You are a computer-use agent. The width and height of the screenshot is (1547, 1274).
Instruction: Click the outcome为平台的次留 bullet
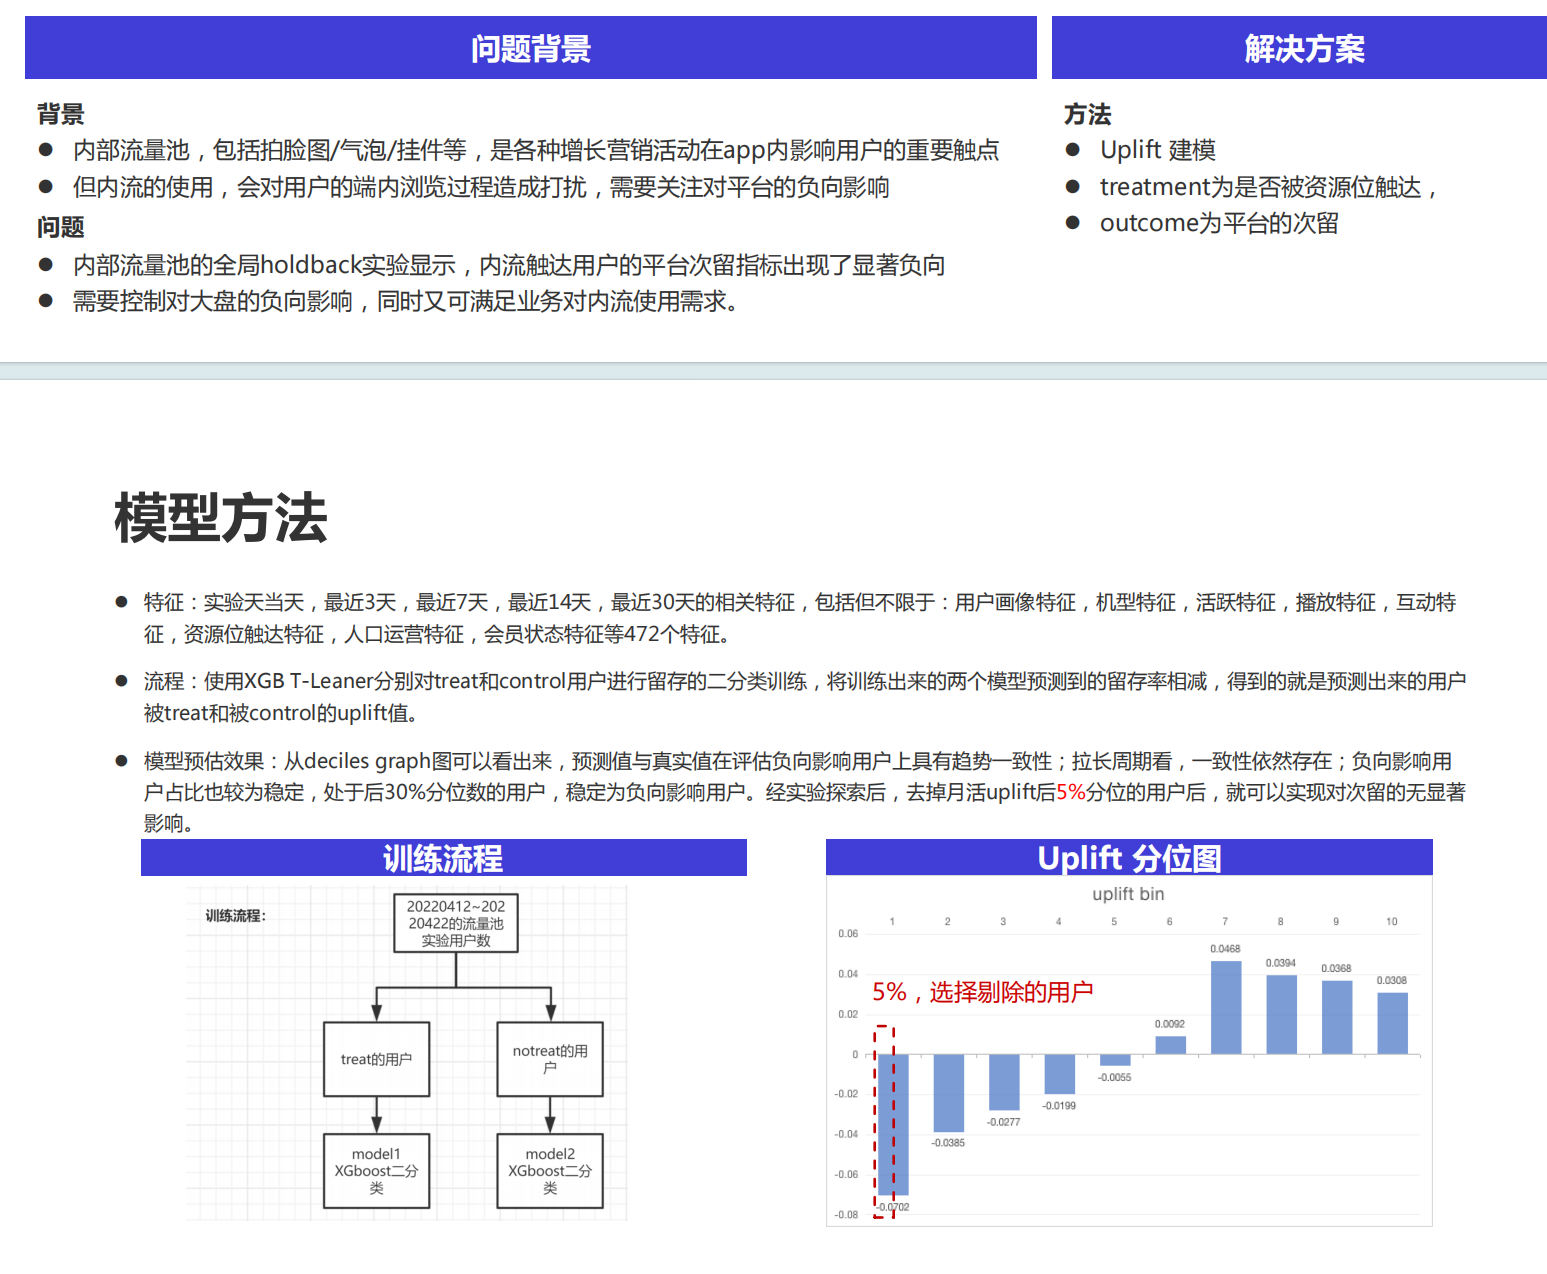pyautogui.click(x=1219, y=223)
